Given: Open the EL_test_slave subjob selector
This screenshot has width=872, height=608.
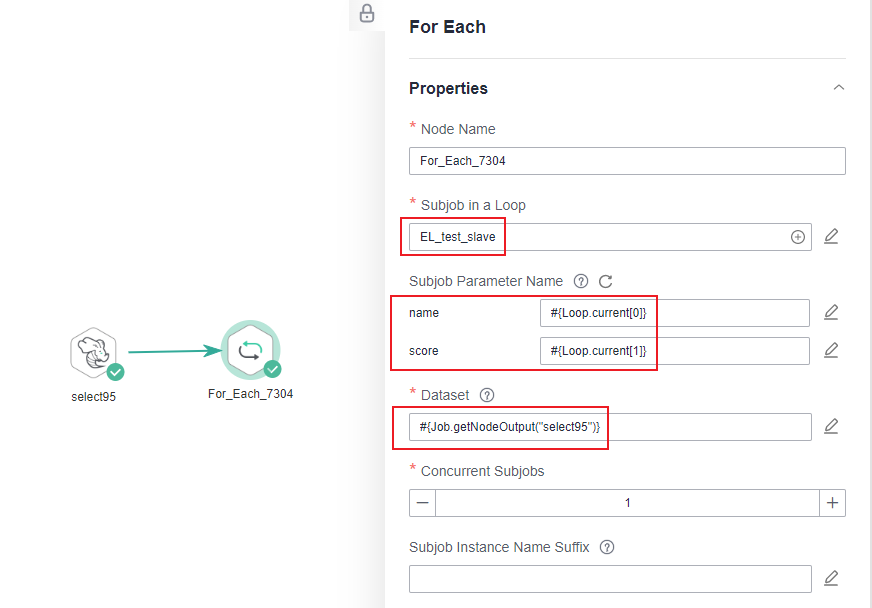Looking at the screenshot, I should point(610,237).
